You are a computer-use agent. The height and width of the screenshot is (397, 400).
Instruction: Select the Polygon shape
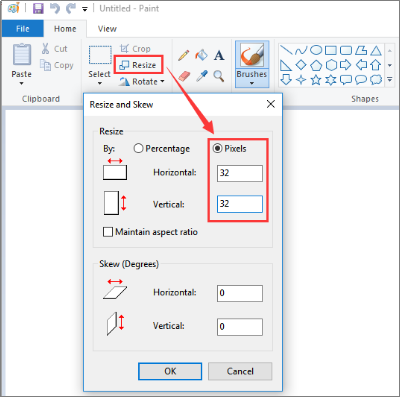pyautogui.click(x=361, y=50)
